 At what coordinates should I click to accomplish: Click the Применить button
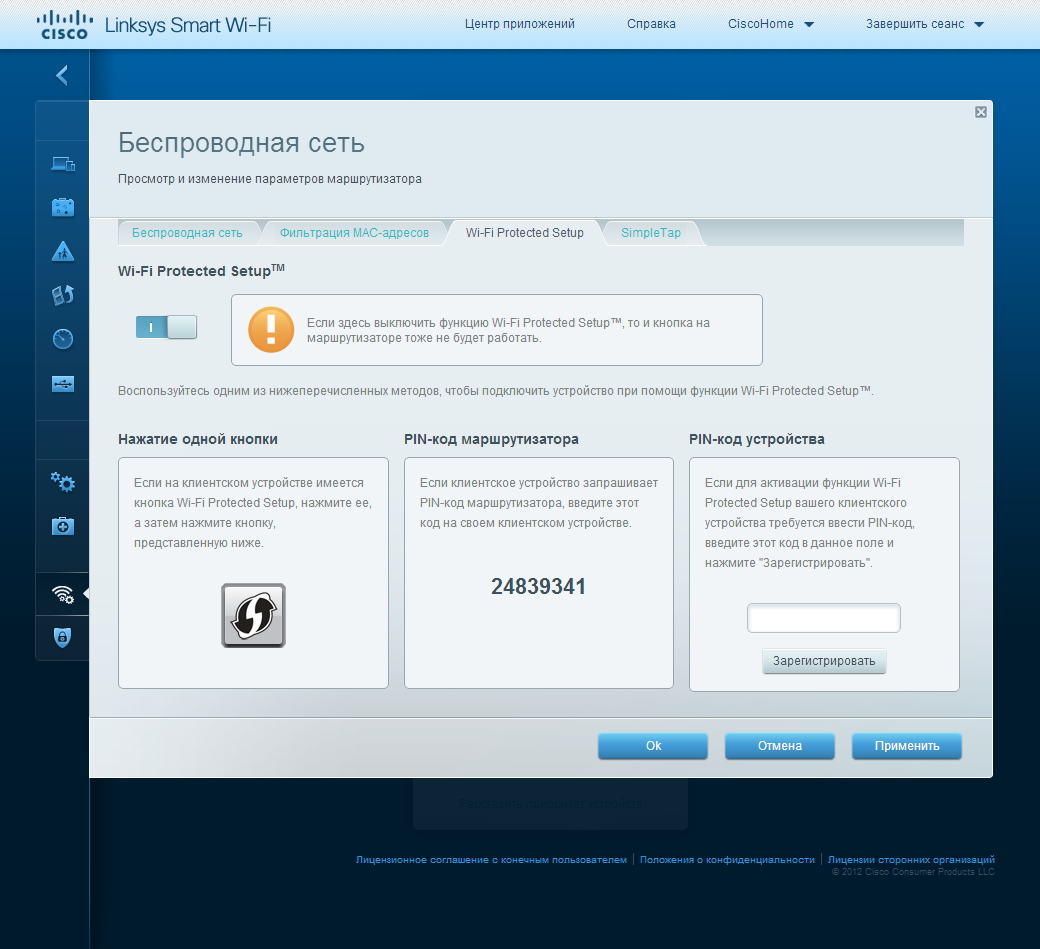[907, 746]
